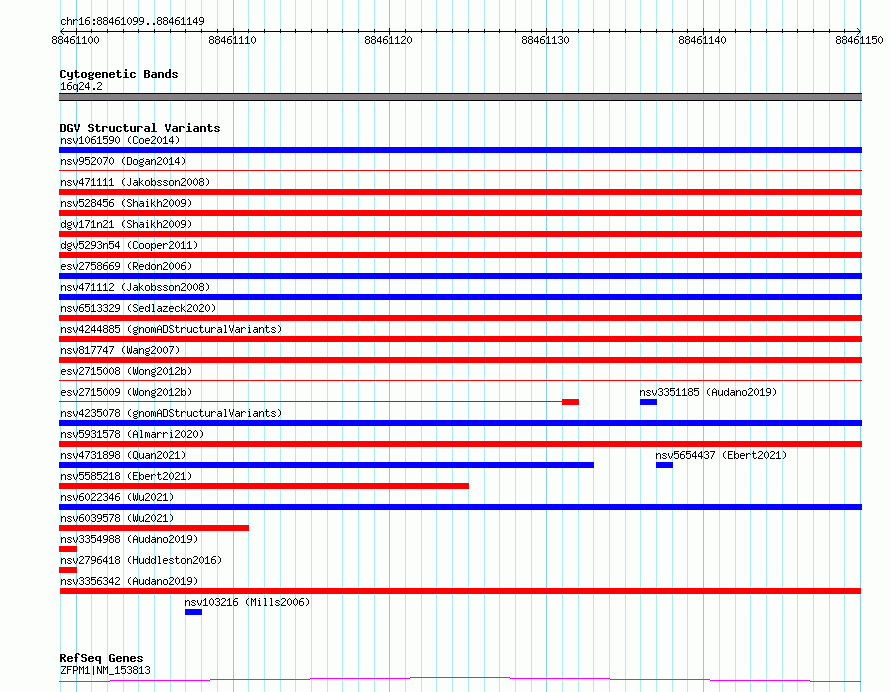Click the small blue nsv3351185 bar
The image size is (890, 692).
[x=648, y=402]
